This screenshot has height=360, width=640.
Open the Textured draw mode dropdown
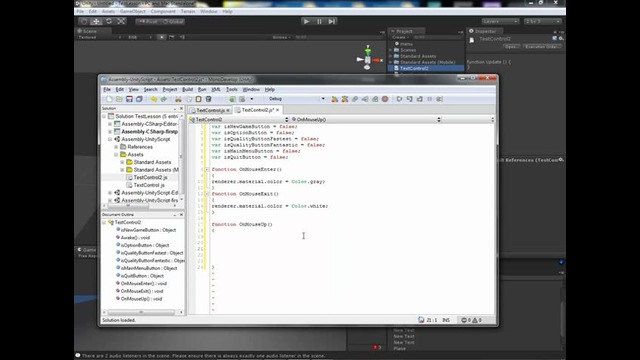[x=100, y=37]
